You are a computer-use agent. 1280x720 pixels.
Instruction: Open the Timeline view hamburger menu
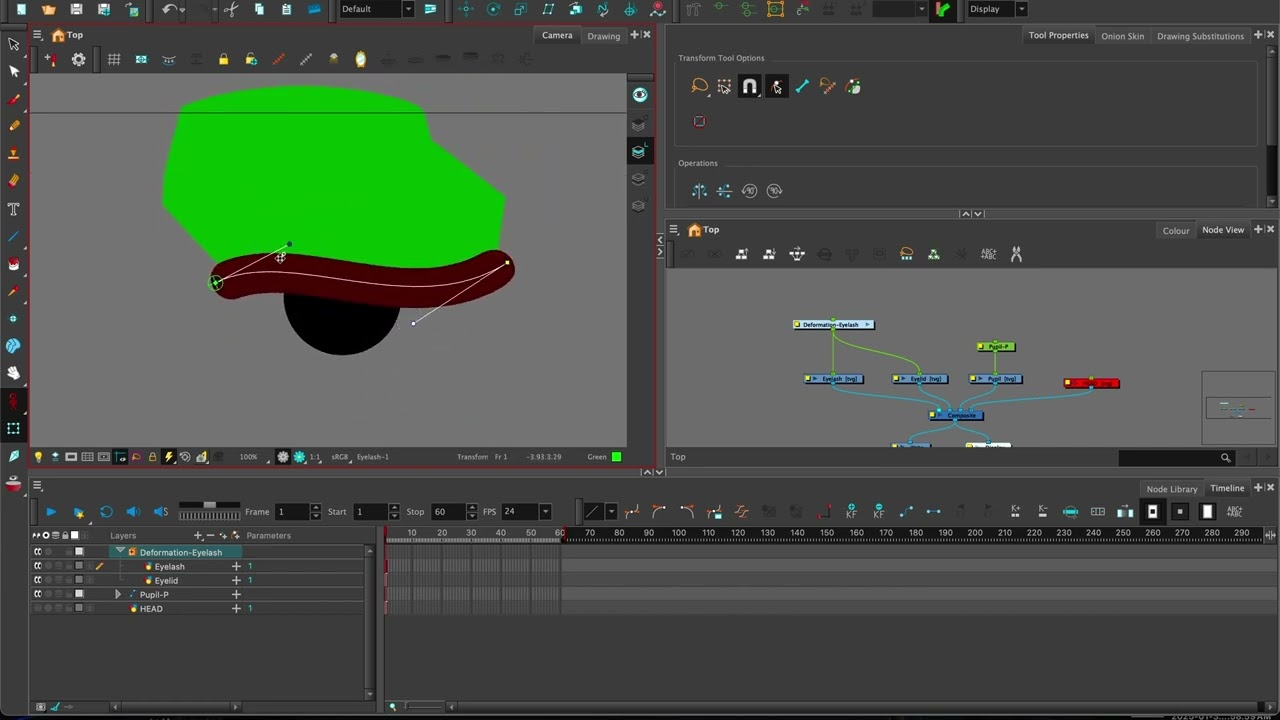(x=37, y=486)
